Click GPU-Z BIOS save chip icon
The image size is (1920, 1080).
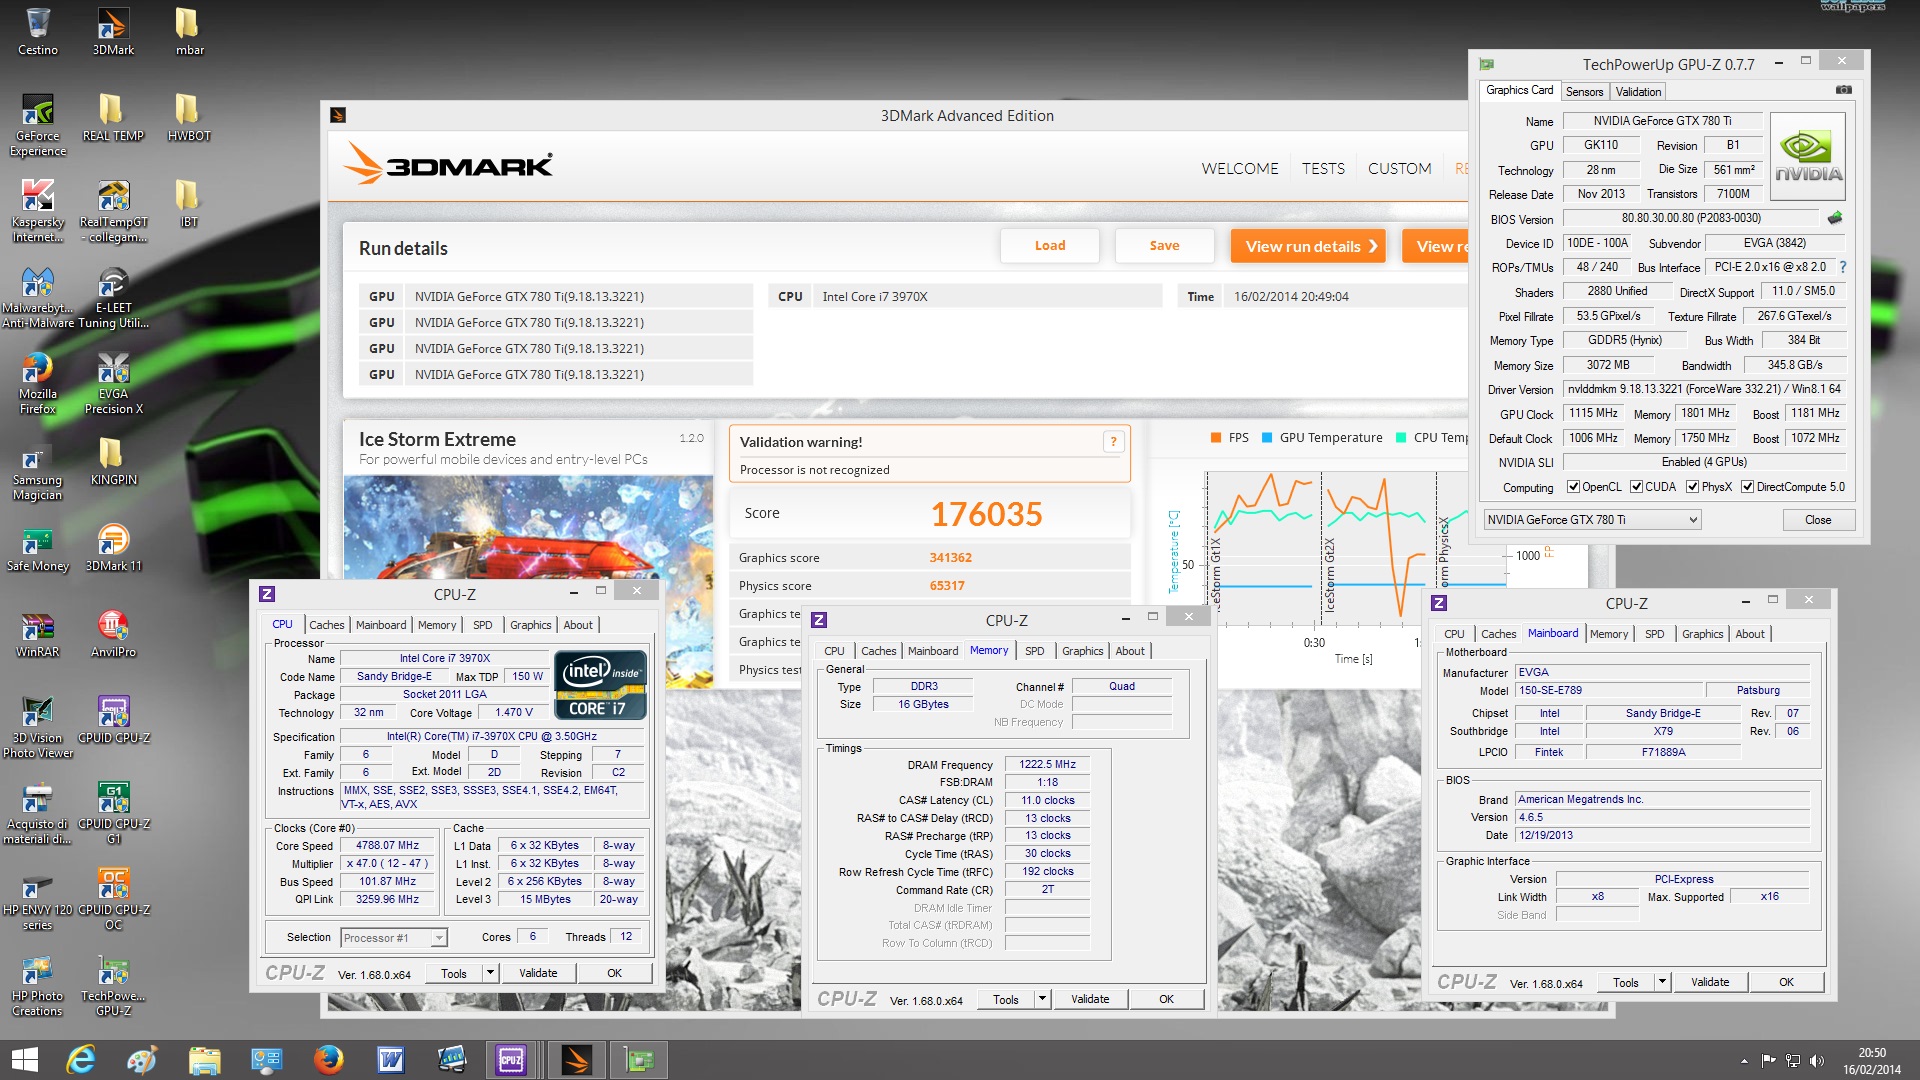coord(1835,218)
